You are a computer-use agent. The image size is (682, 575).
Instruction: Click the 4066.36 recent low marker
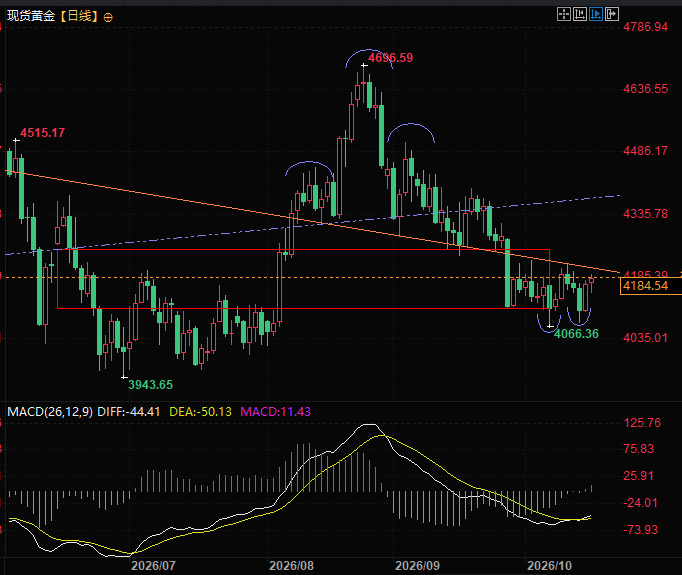point(576,334)
